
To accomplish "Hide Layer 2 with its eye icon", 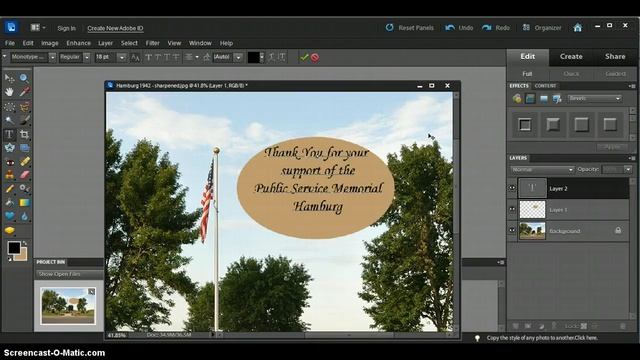I will pos(512,188).
